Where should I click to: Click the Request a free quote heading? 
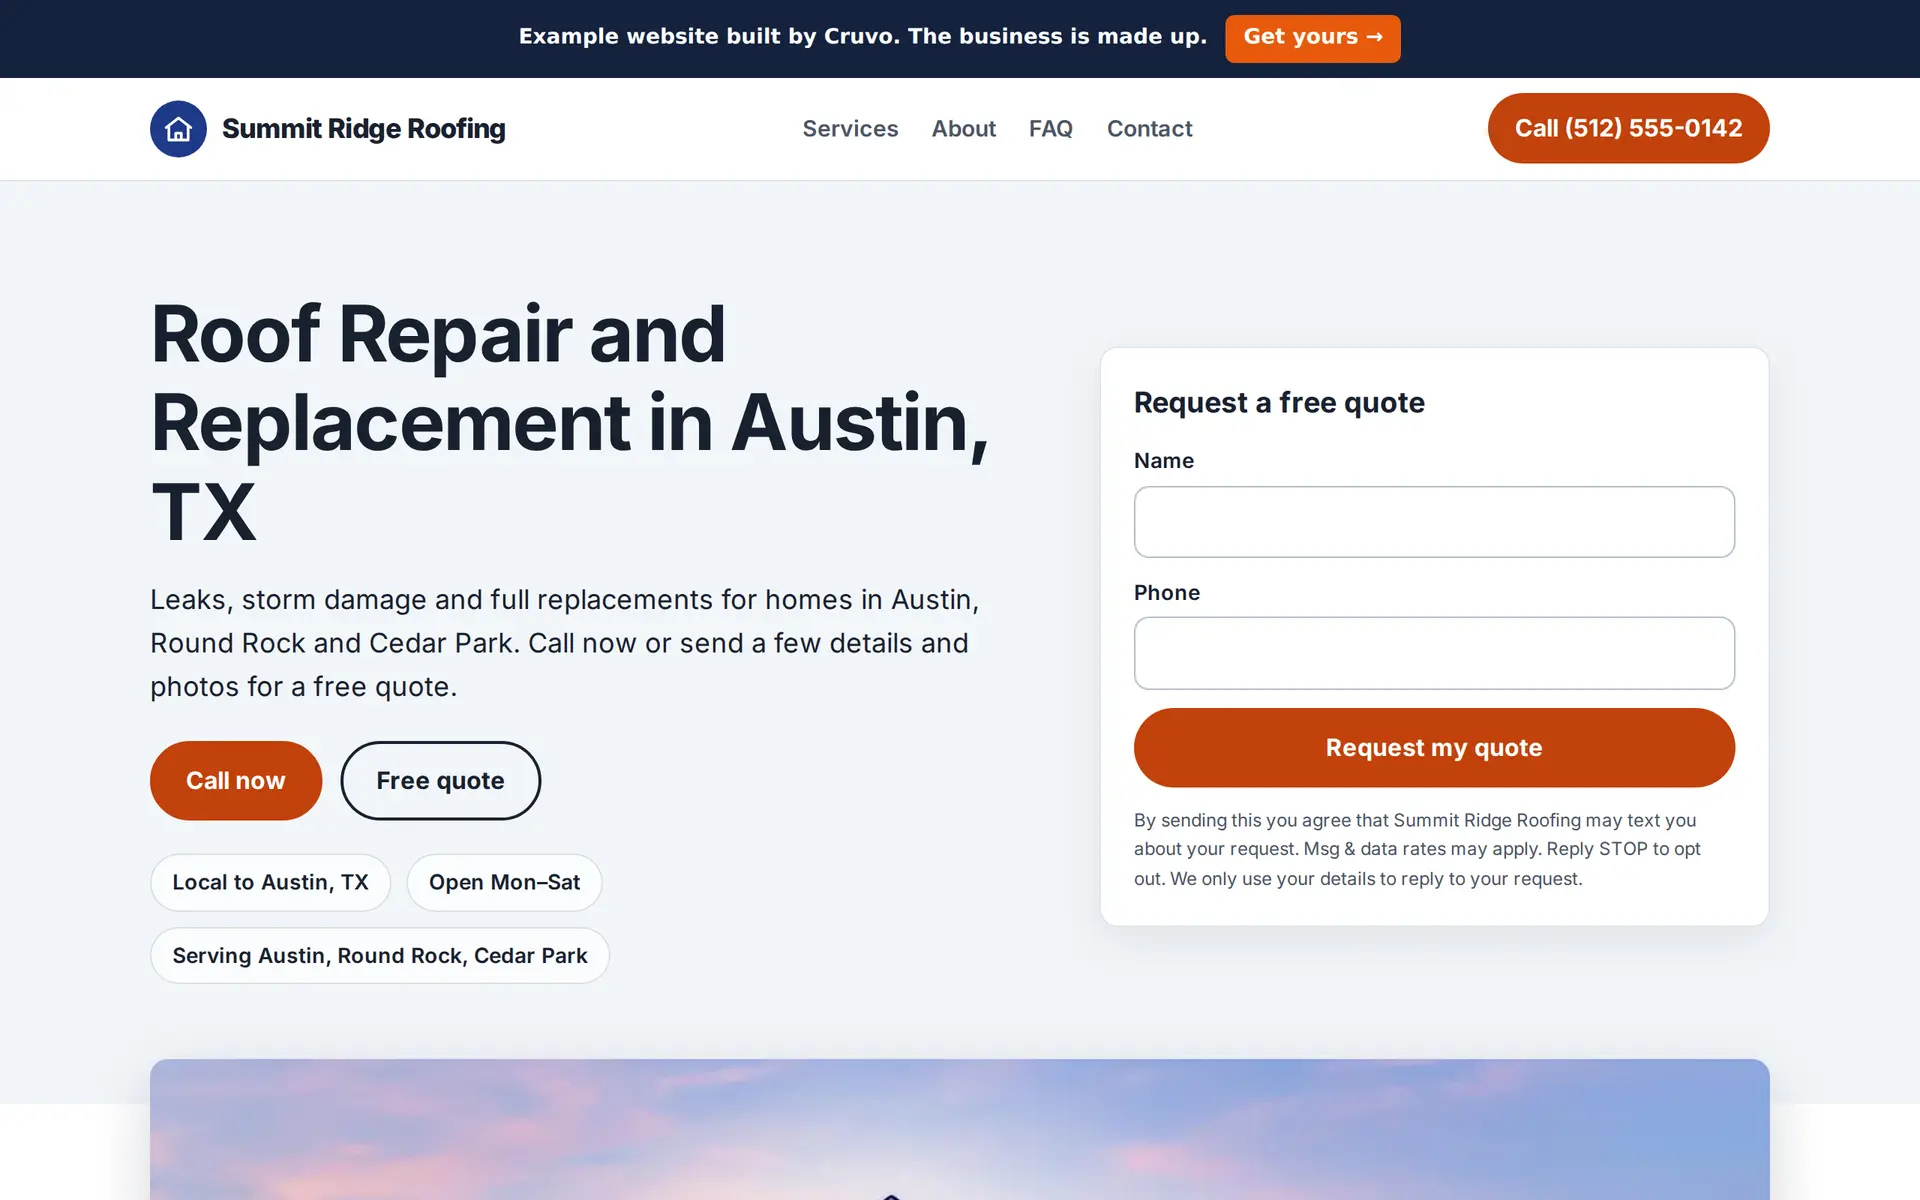(x=1279, y=402)
